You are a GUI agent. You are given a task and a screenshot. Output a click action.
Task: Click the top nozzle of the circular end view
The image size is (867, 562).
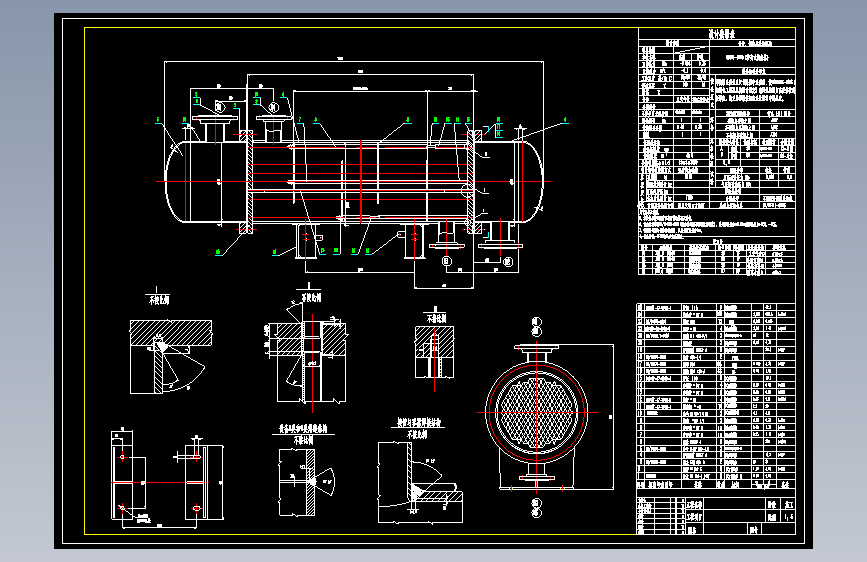coord(536,353)
